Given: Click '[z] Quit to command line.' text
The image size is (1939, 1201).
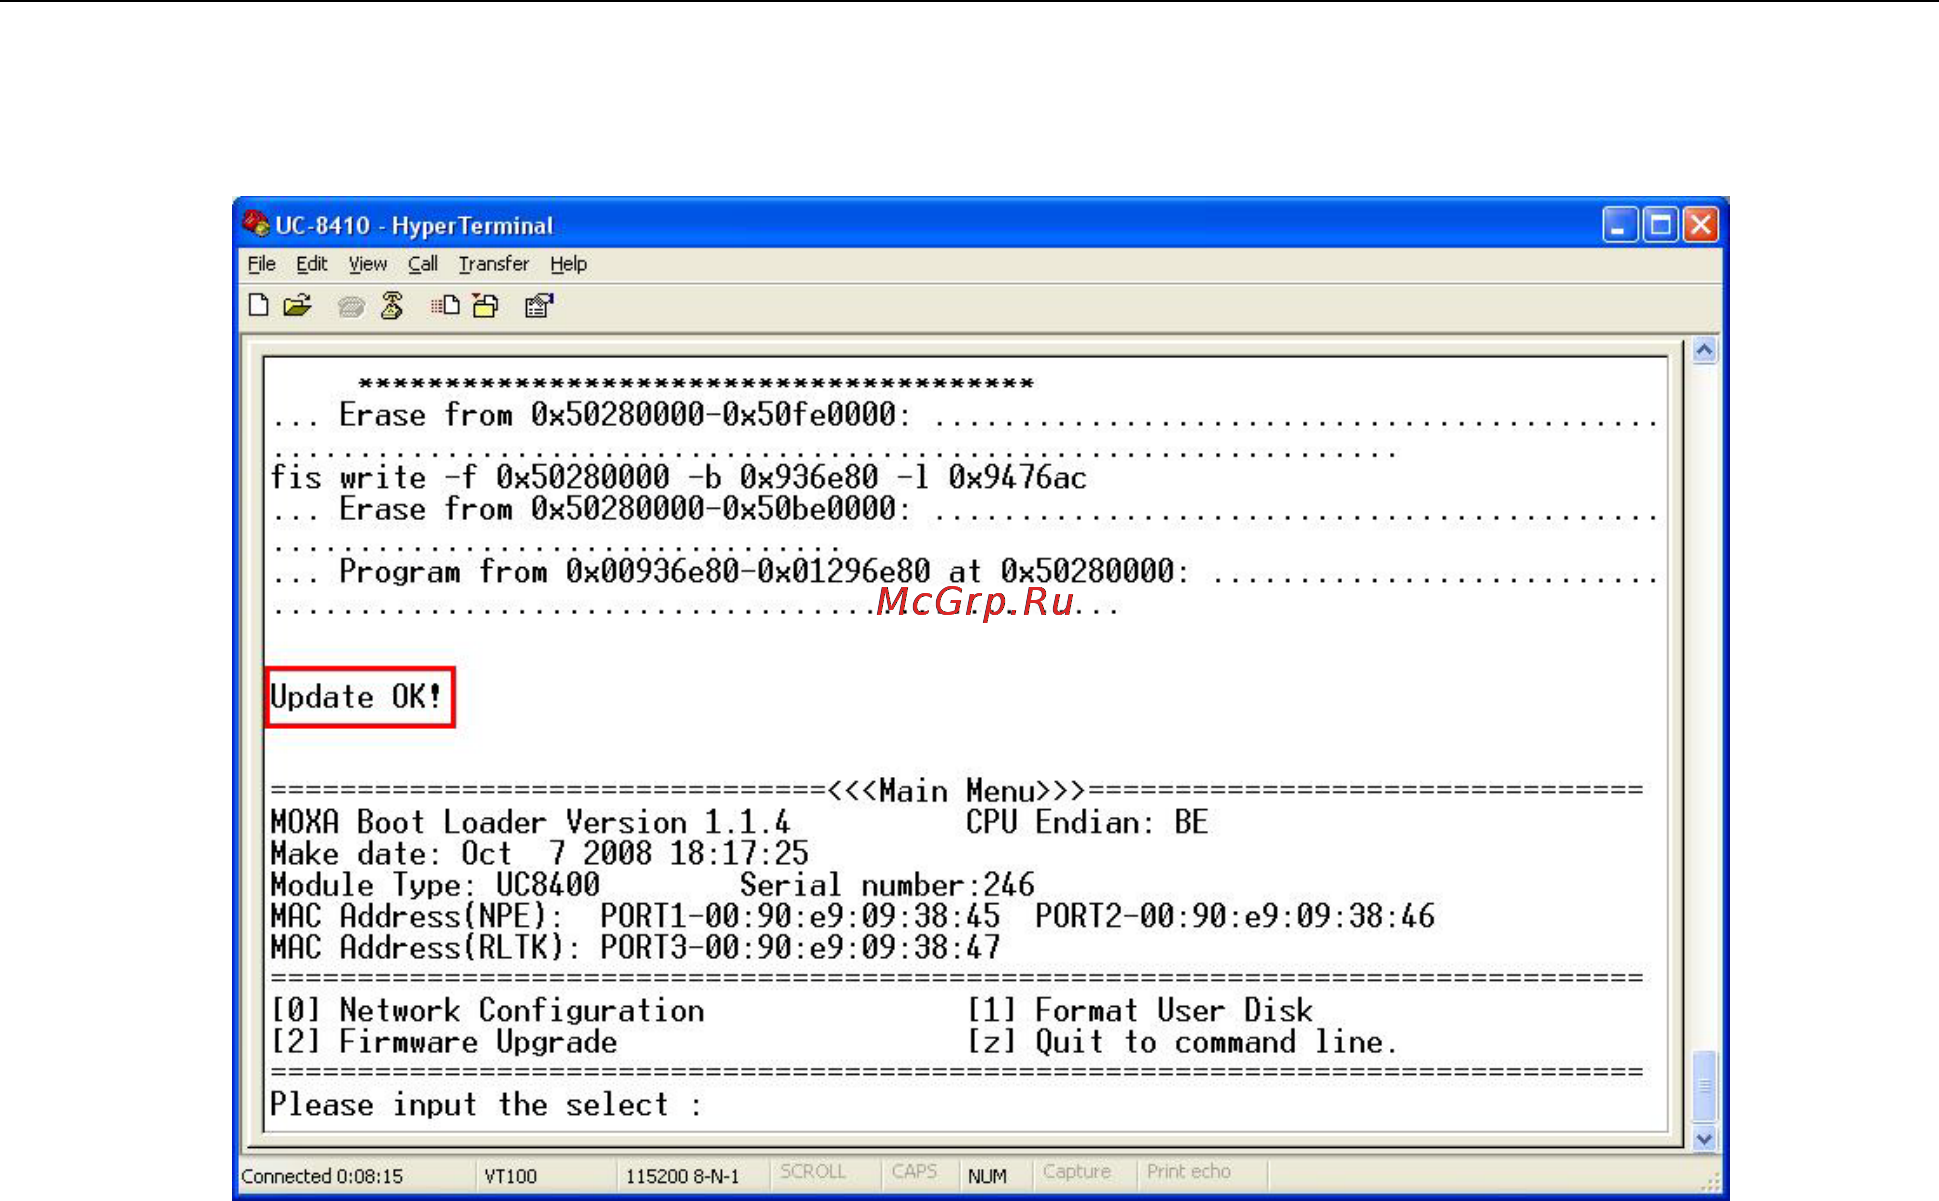Looking at the screenshot, I should pos(1181,1042).
